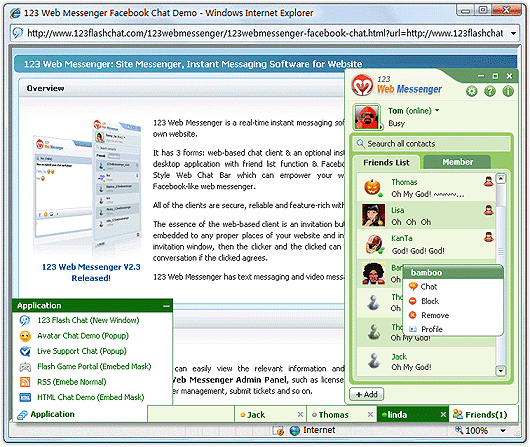Image resolution: width=530 pixels, height=447 pixels.
Task: Collapse the Application panel
Action: 166,306
